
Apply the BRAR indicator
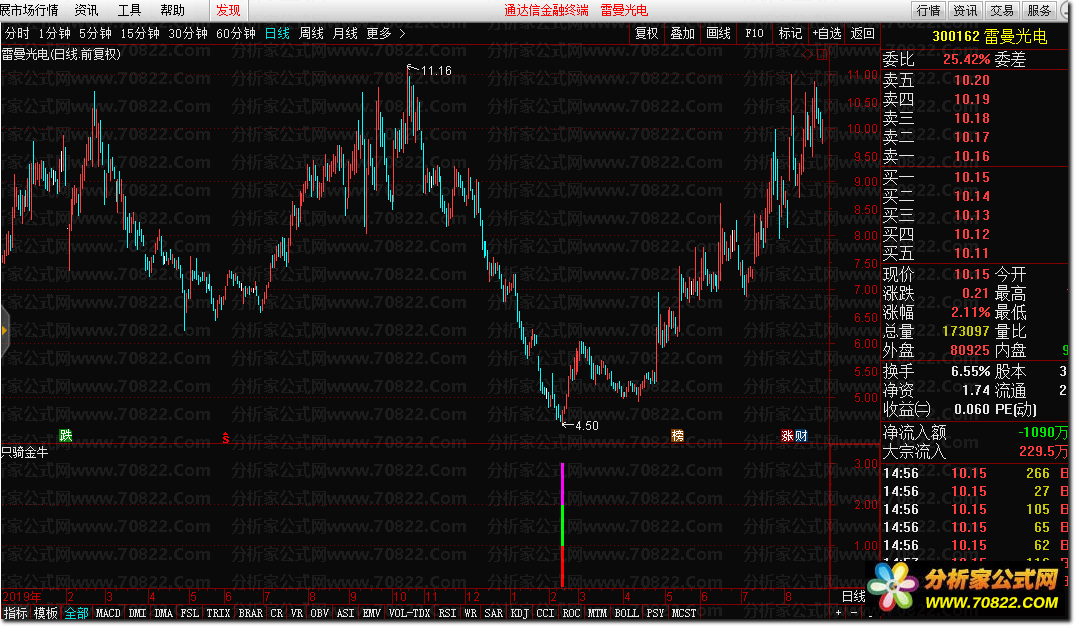click(x=250, y=613)
